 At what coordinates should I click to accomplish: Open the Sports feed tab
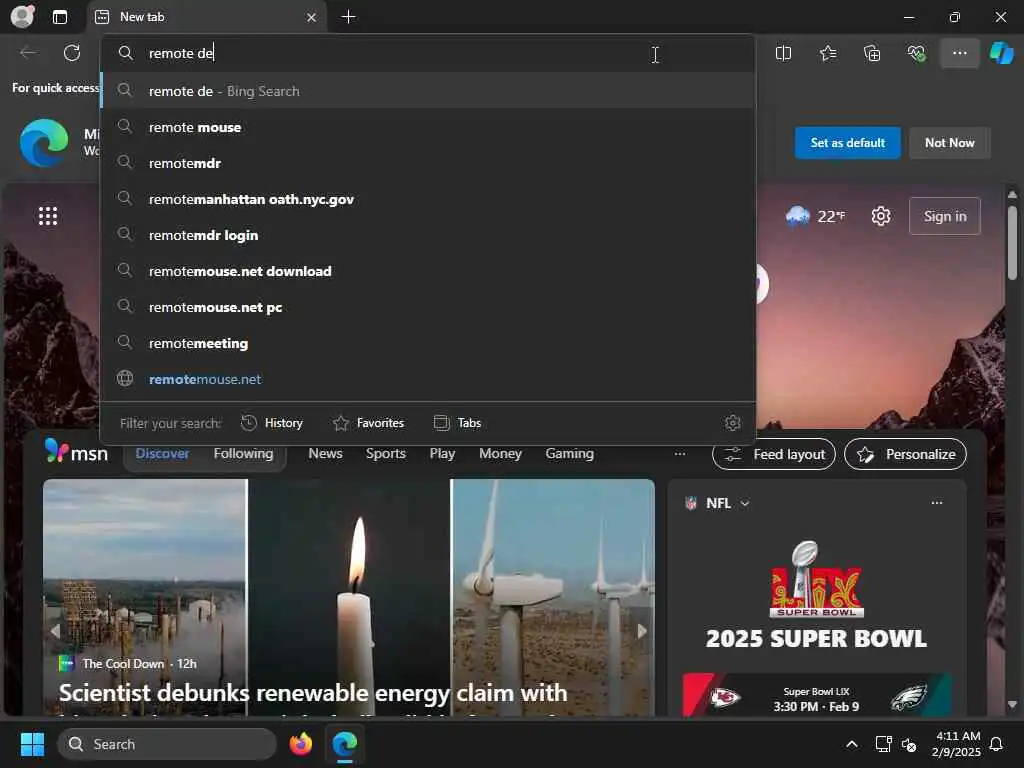pos(385,453)
